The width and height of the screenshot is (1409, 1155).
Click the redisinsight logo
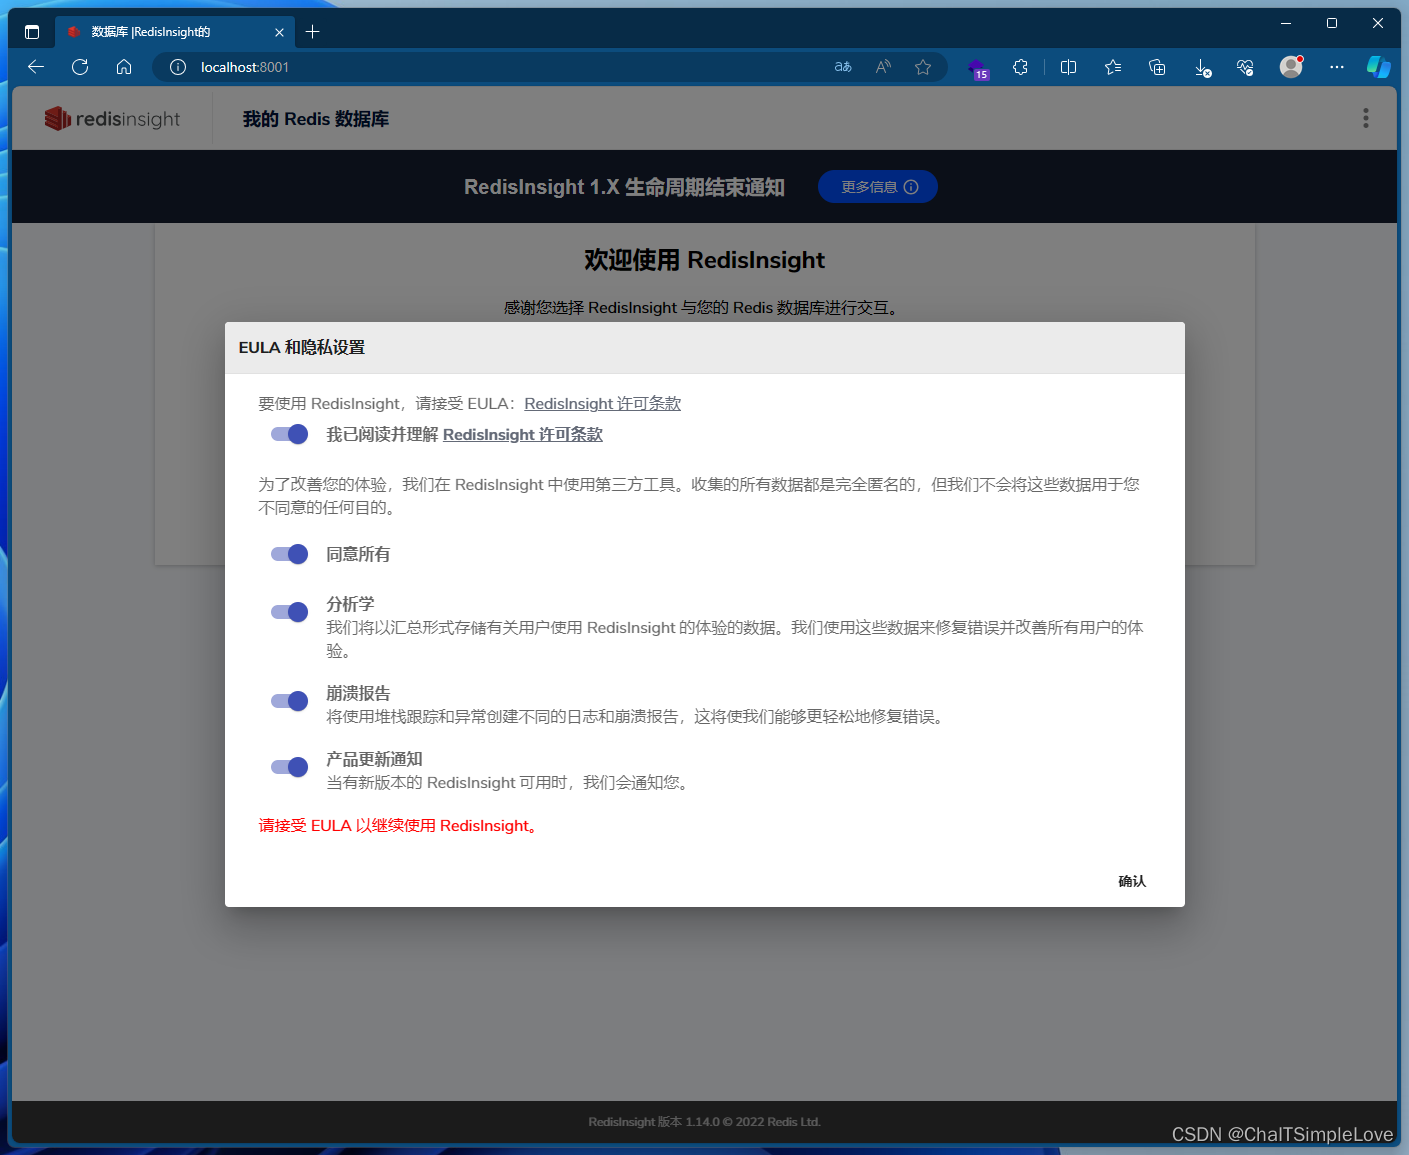[x=113, y=119]
